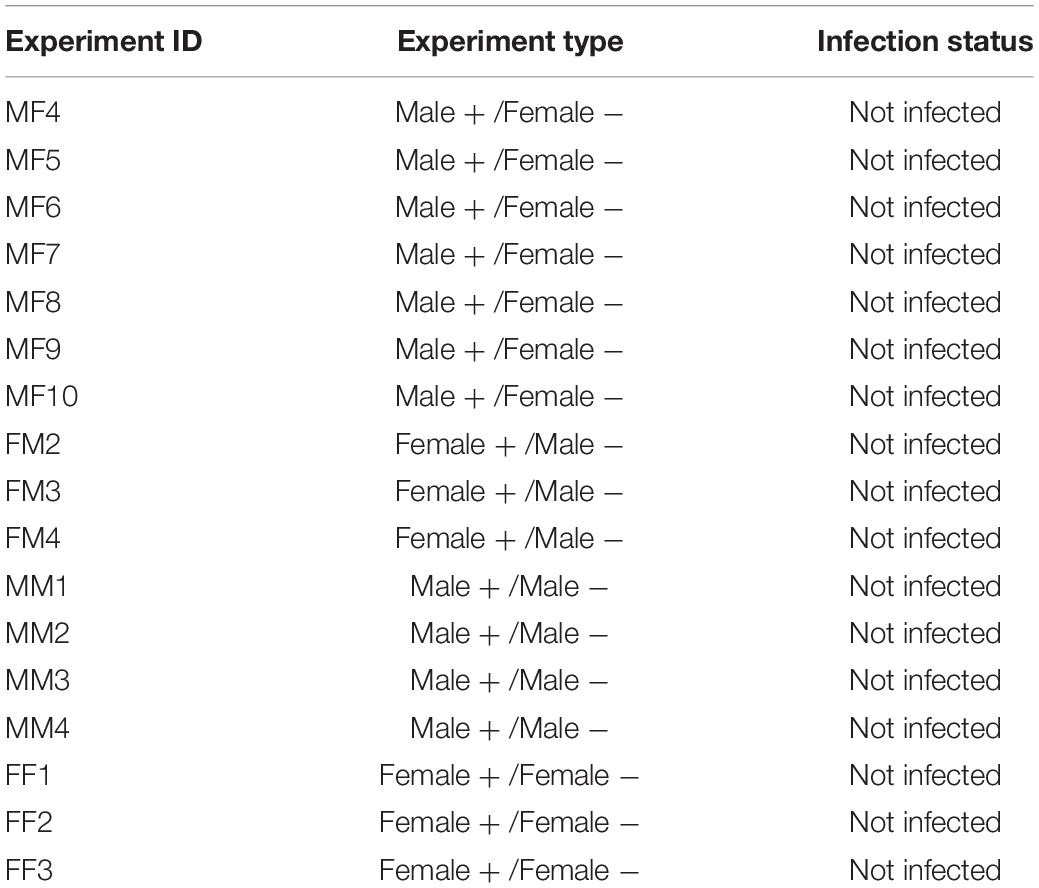The image size is (1039, 888).
Task: Click the experiment type in row FM3
Action: 509,492
